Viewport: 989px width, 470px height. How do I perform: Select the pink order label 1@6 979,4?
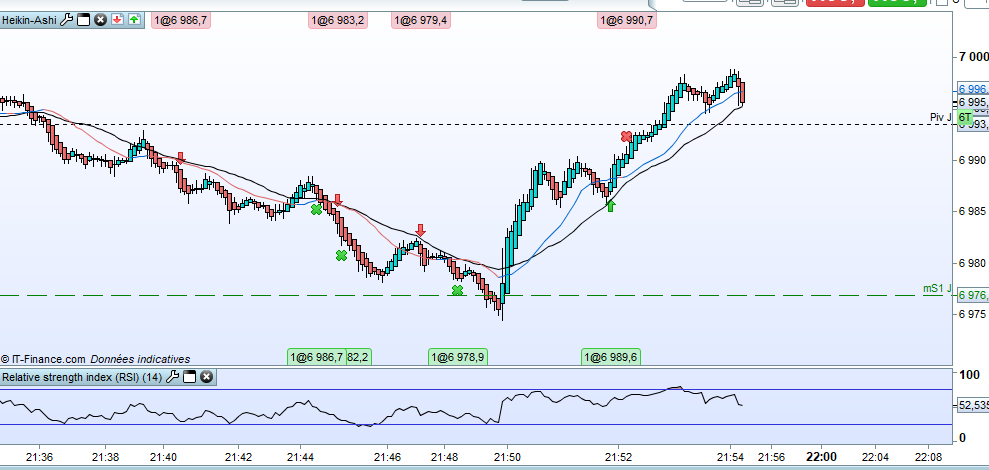[421, 21]
